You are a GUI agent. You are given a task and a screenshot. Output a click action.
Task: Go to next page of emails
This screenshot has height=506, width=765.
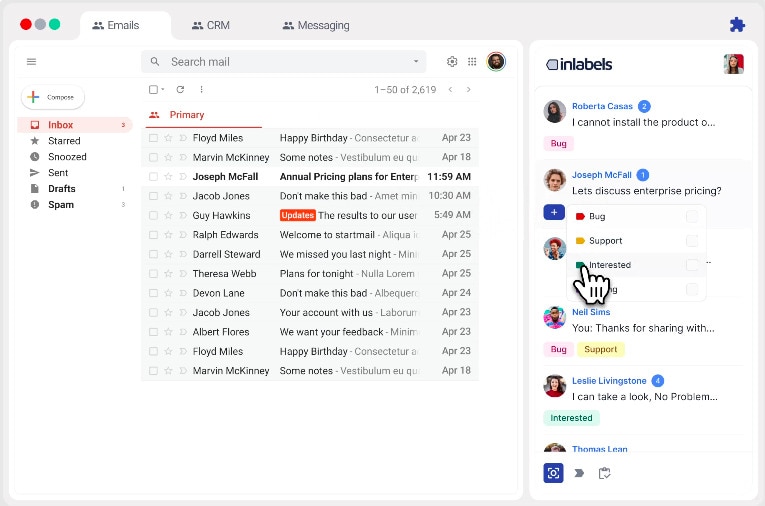[468, 90]
